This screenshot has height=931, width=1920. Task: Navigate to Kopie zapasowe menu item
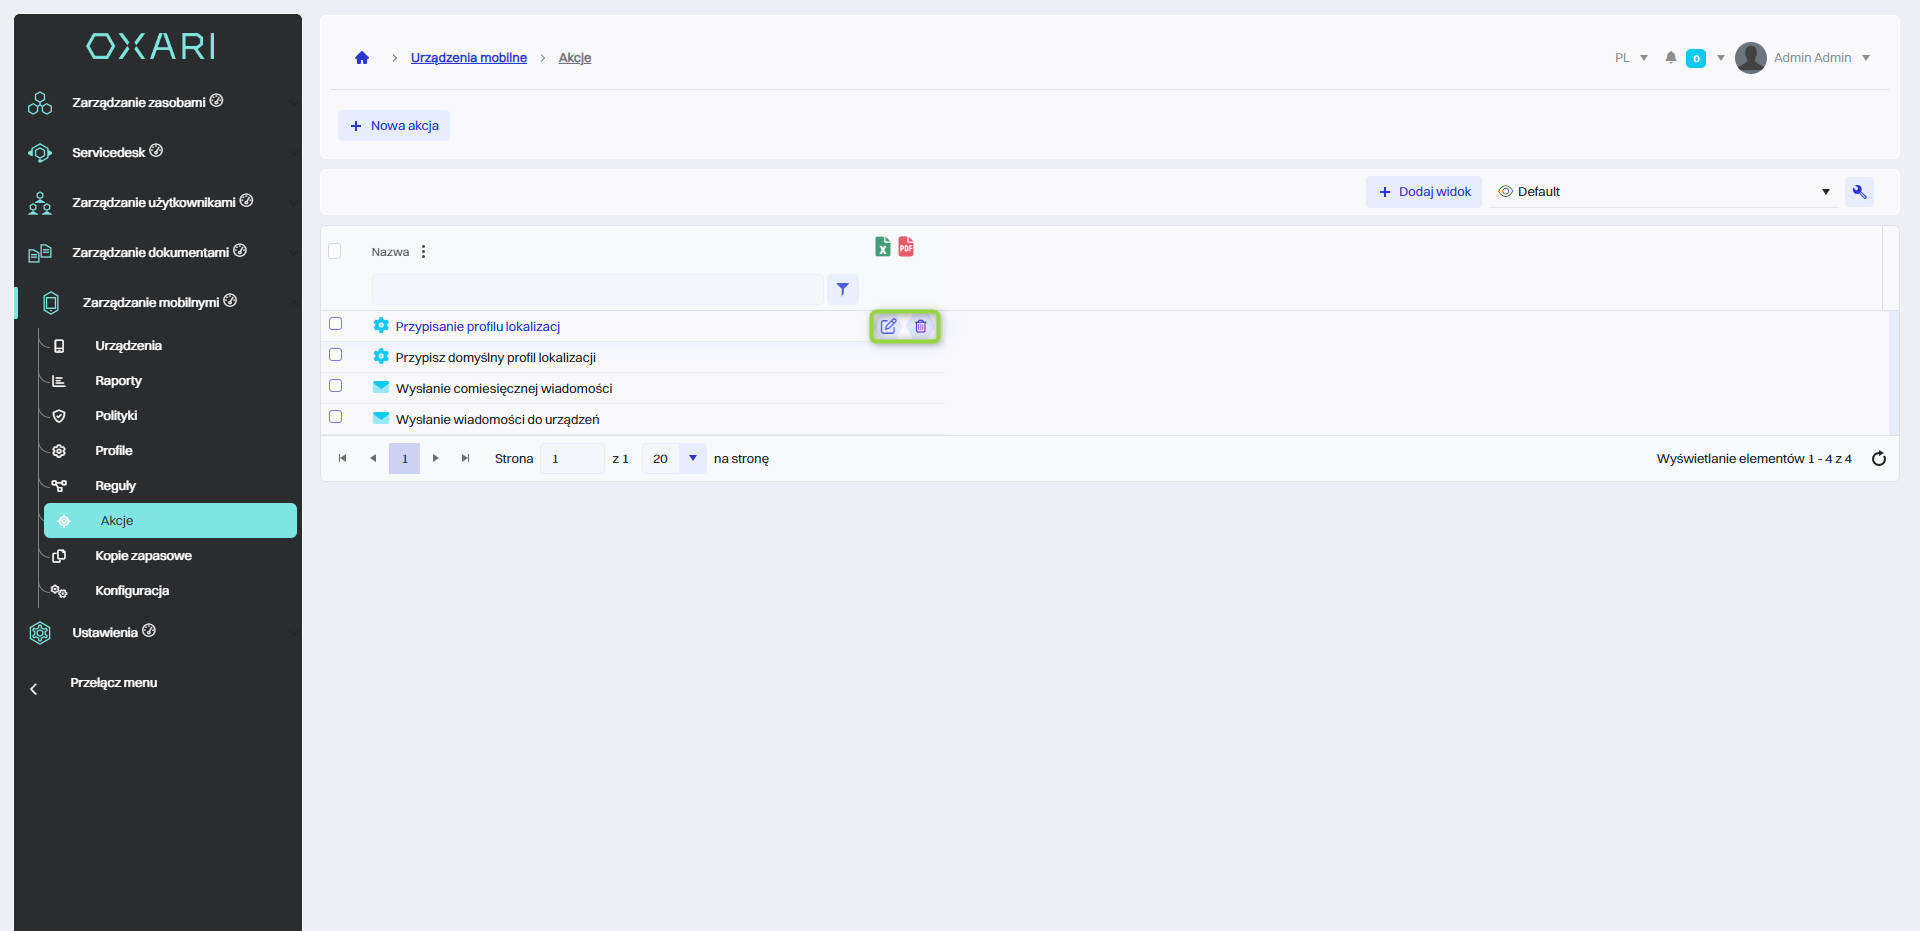pyautogui.click(x=143, y=556)
